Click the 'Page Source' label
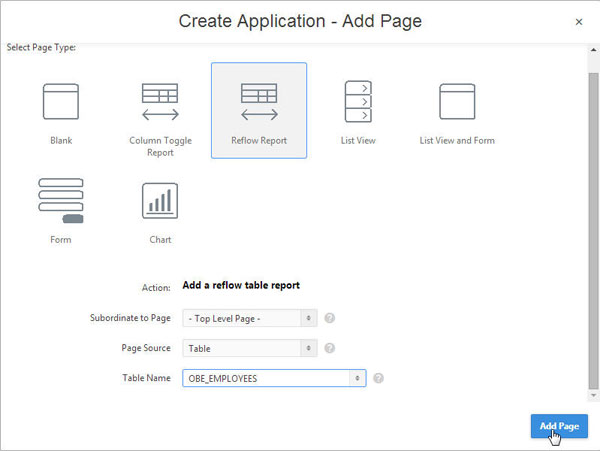This screenshot has width=600, height=451. click(146, 348)
